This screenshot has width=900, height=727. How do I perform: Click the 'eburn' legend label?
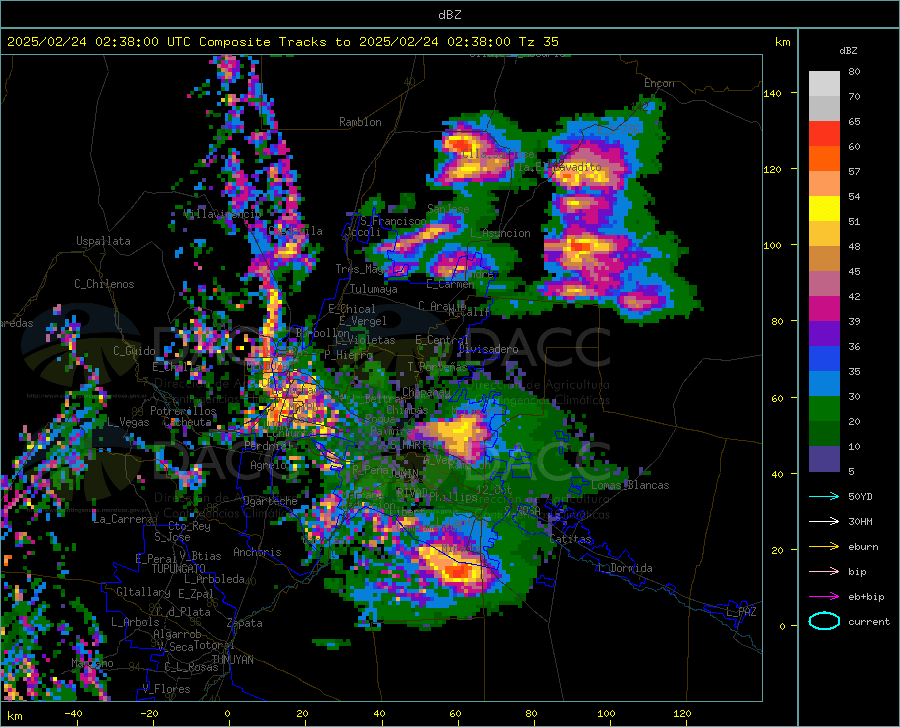pos(863,547)
